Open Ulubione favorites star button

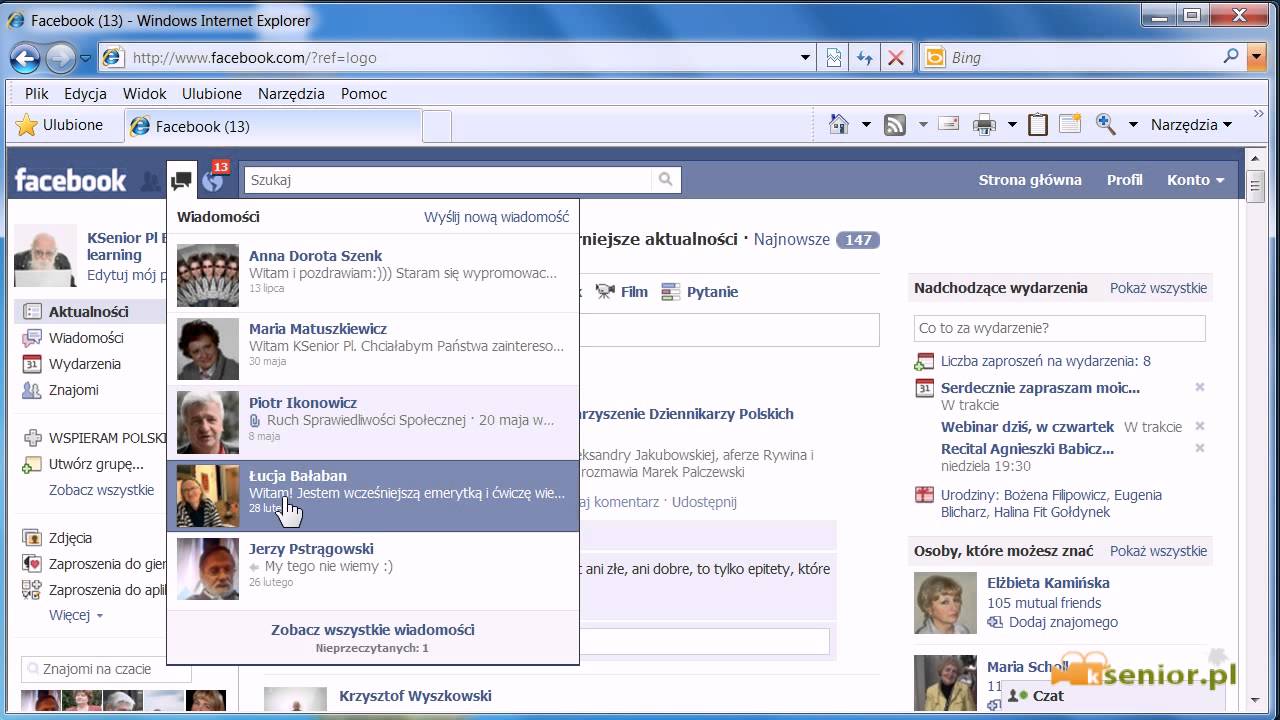click(60, 125)
